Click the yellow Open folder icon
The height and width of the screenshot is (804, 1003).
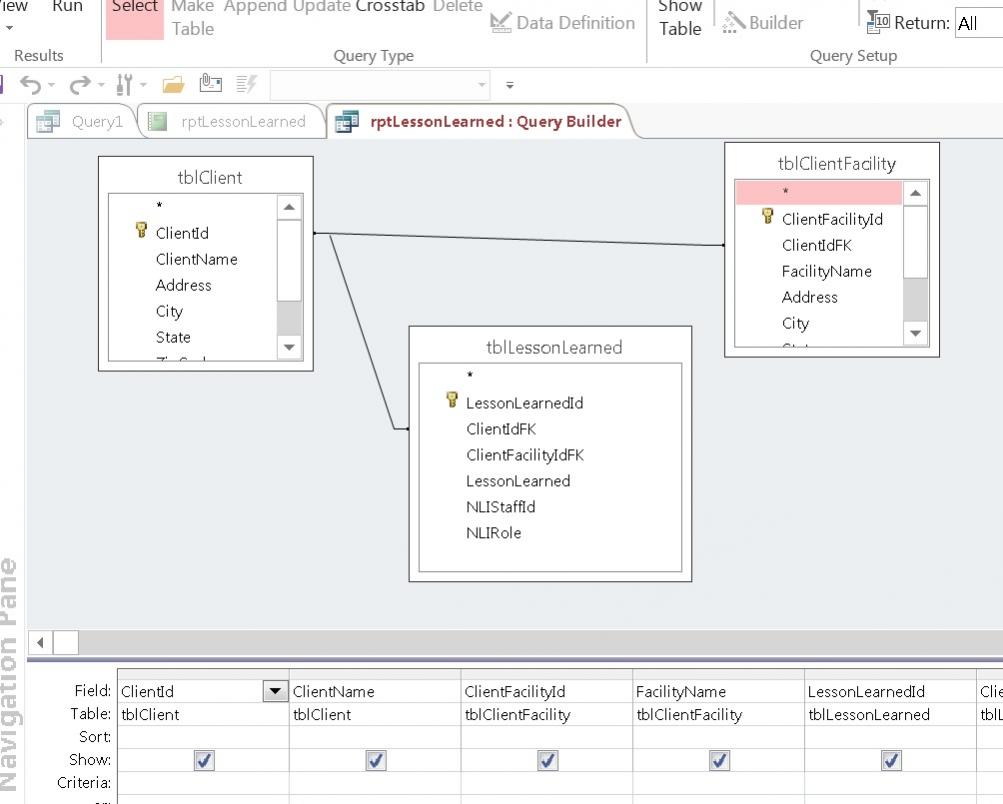[173, 84]
